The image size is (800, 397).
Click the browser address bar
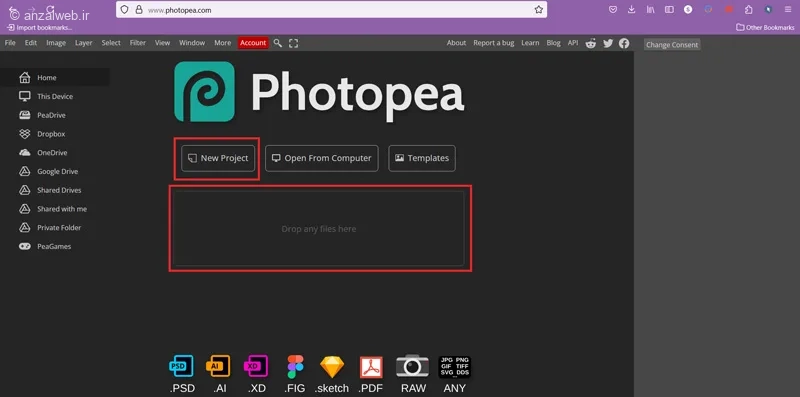332,10
